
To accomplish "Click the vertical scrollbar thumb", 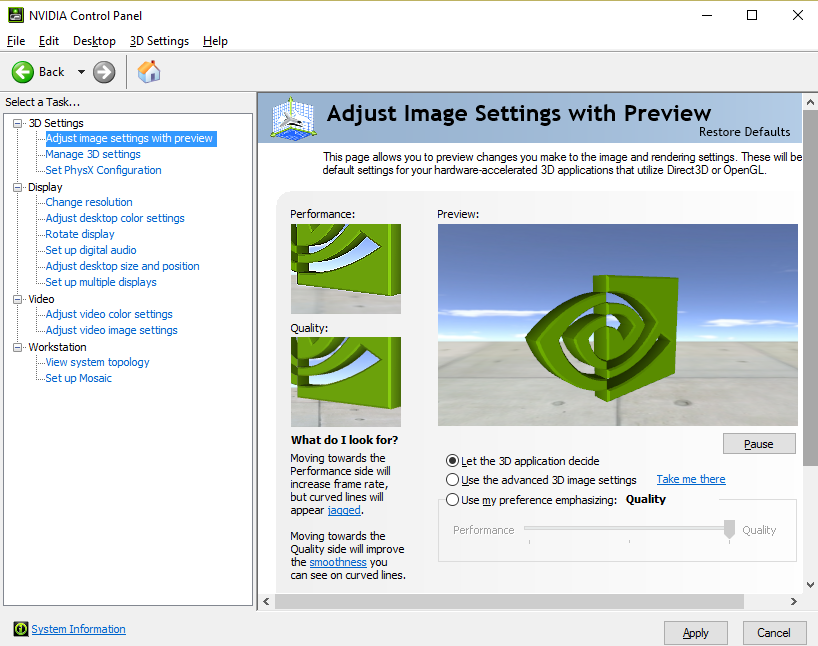I will [810, 288].
